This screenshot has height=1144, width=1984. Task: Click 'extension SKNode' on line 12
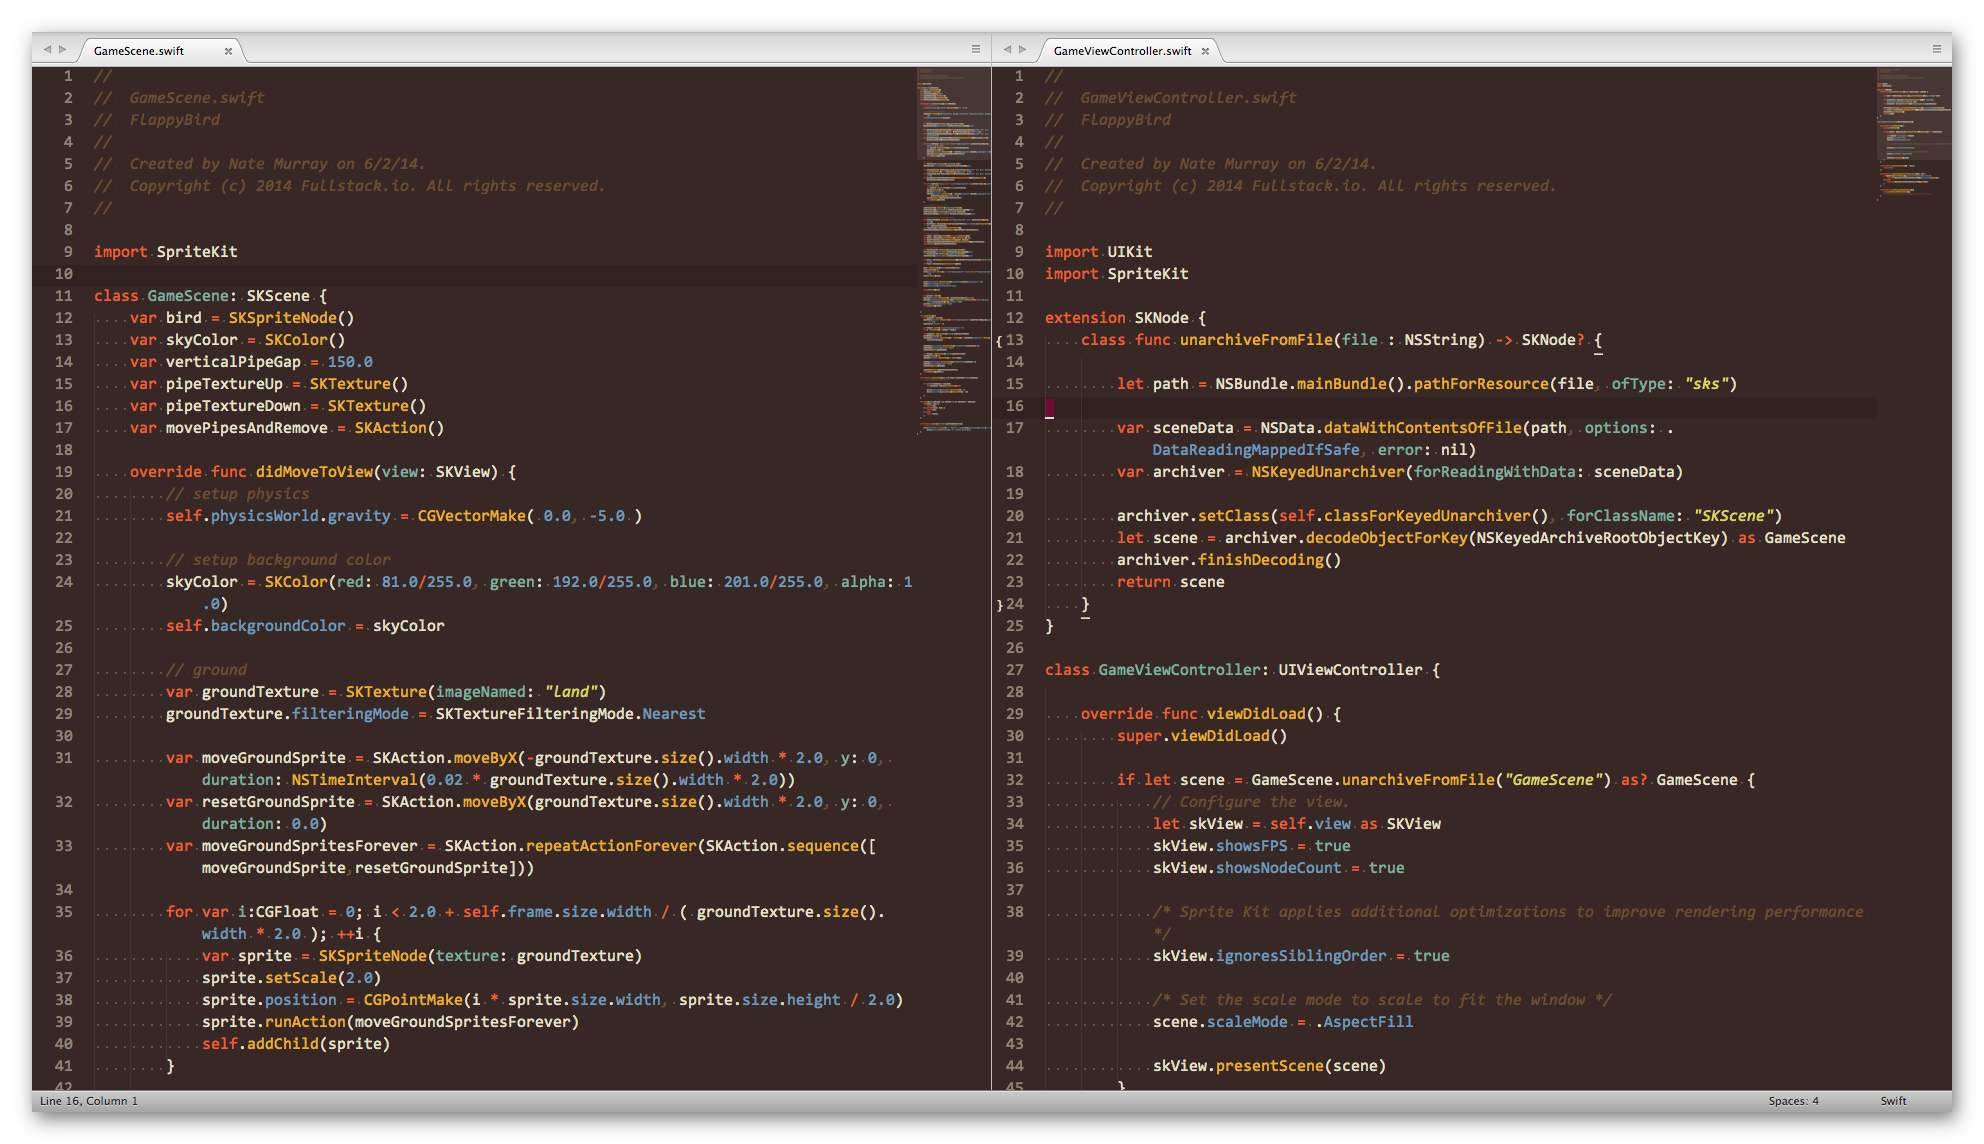[x=1117, y=318]
